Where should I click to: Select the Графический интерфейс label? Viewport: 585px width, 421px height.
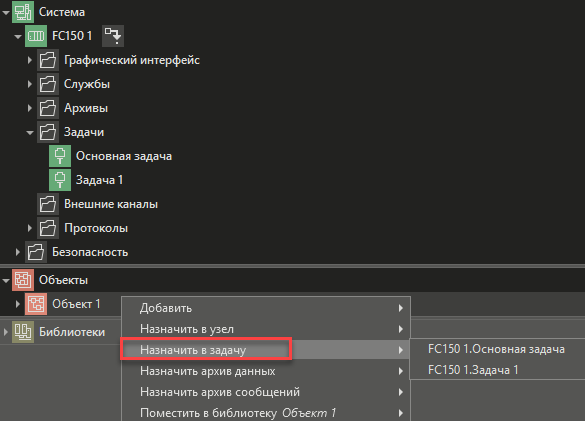[132, 60]
